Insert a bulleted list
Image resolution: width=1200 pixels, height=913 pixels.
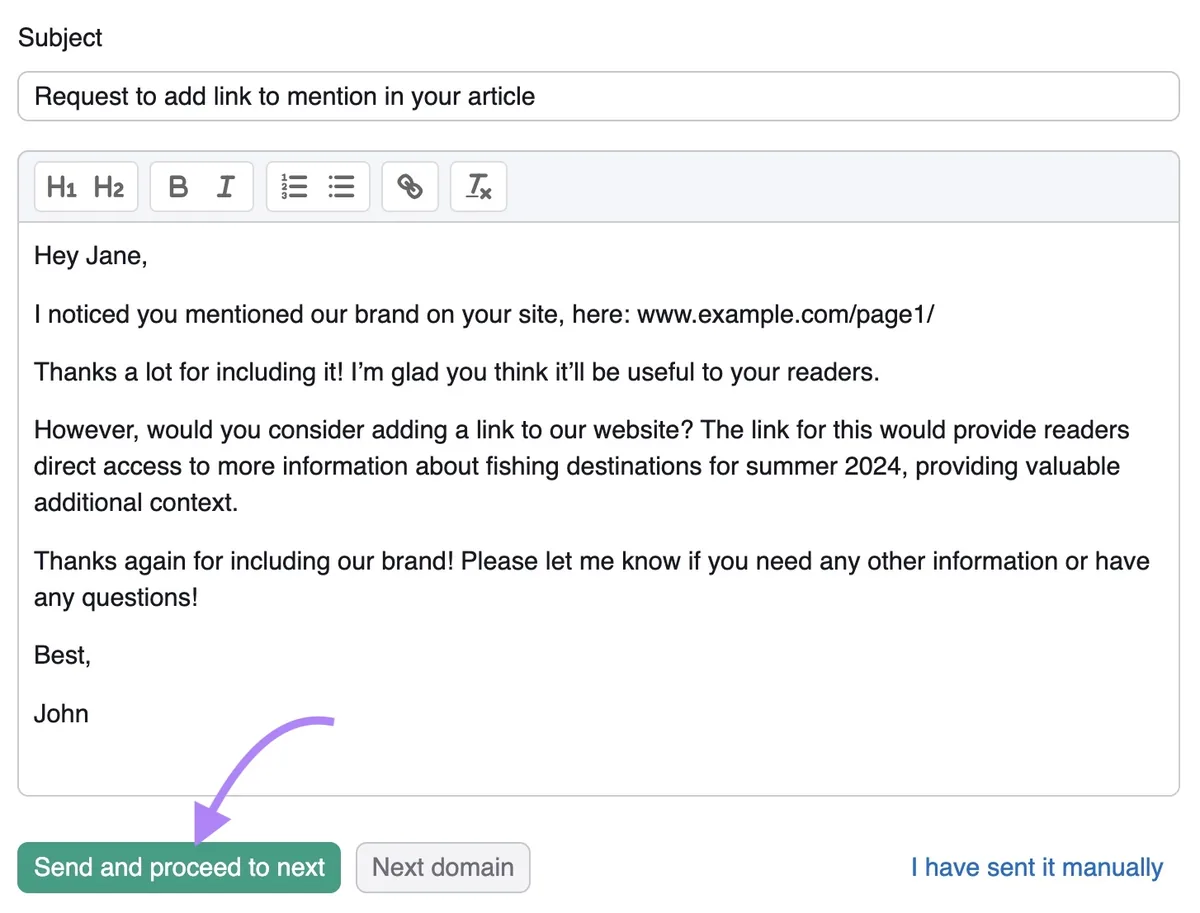[x=342, y=187]
